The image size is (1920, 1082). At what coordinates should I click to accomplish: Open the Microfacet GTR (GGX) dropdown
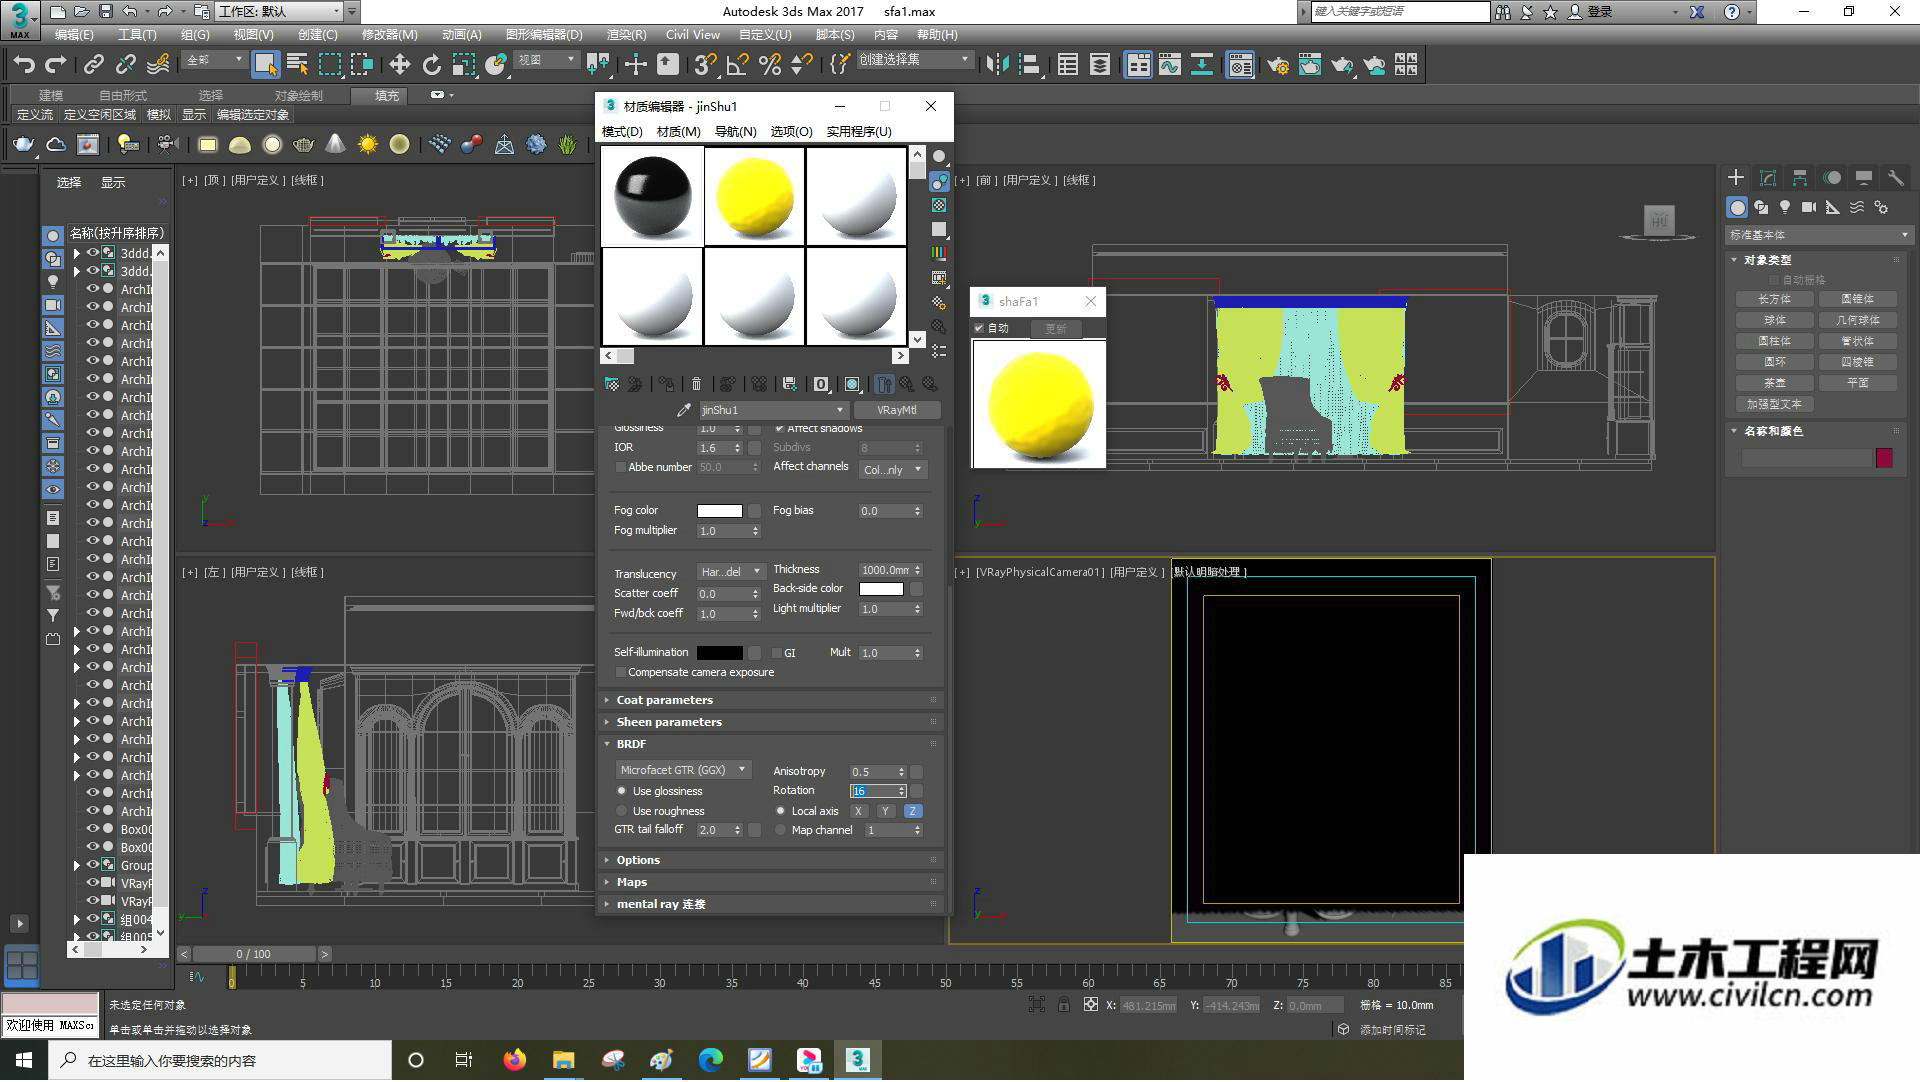pyautogui.click(x=682, y=770)
